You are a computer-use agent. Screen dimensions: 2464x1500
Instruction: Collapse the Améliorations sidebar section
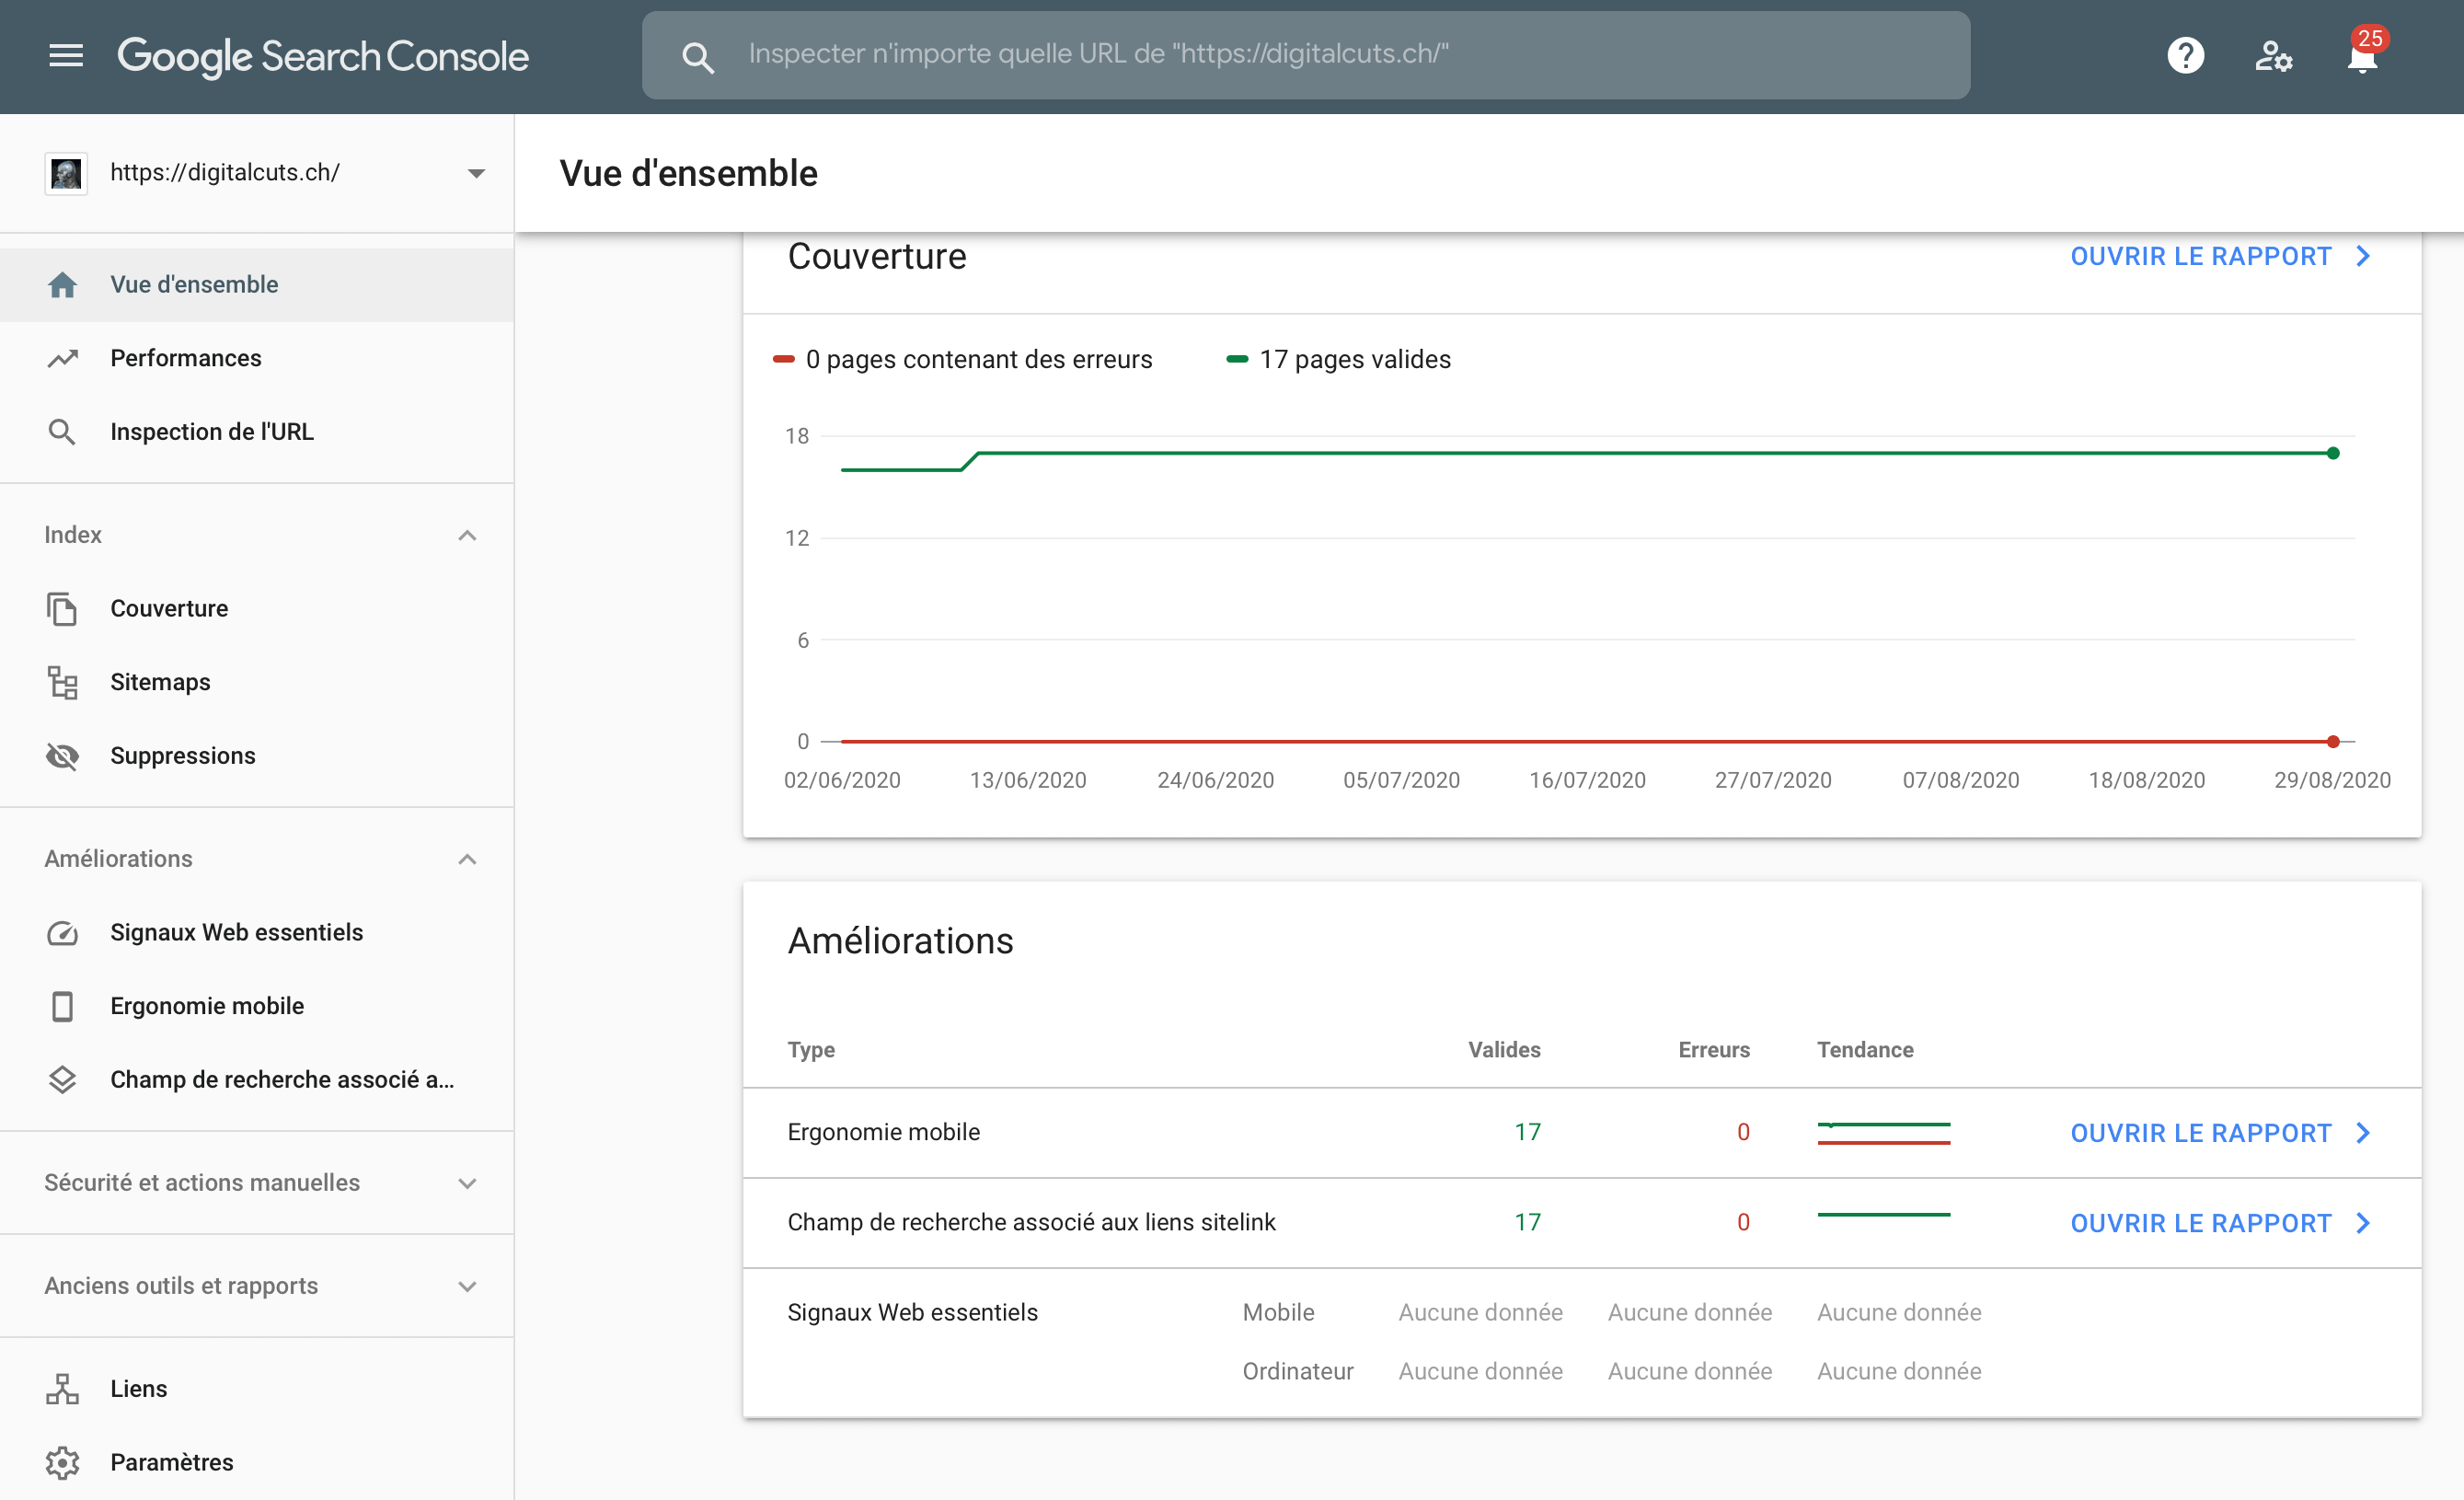pos(467,860)
